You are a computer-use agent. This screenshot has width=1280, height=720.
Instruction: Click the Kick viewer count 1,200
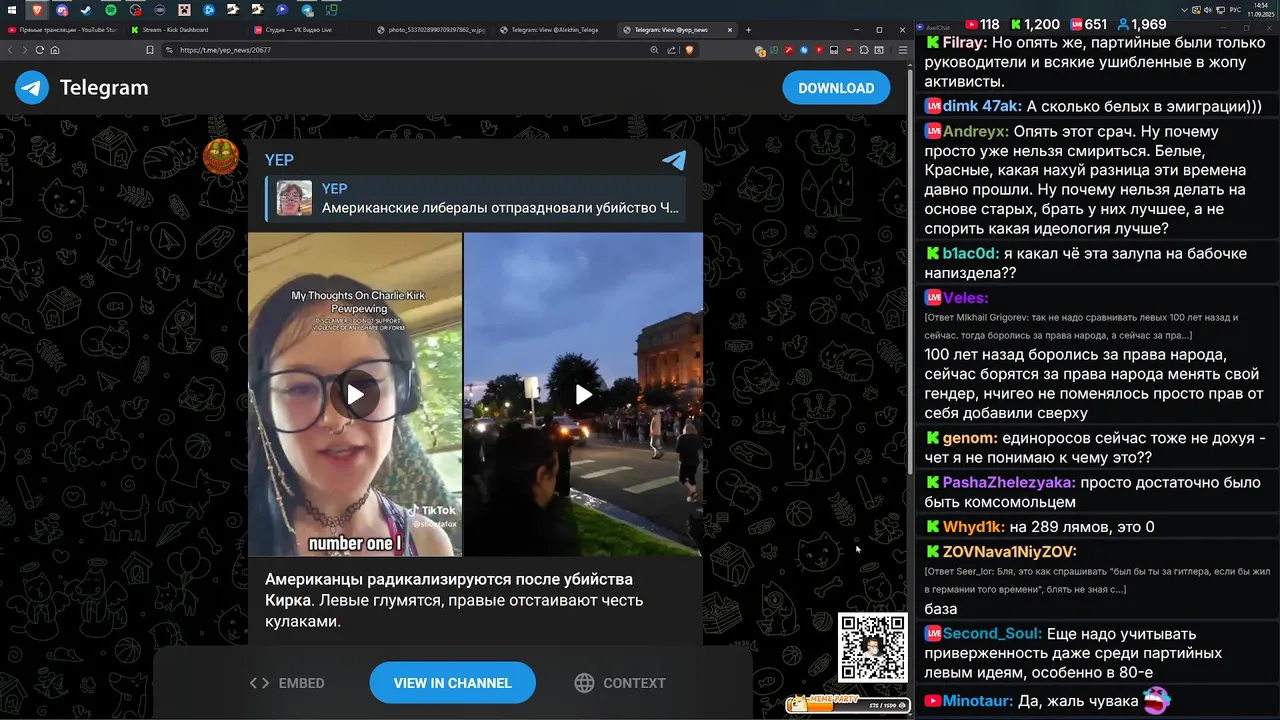1035,24
